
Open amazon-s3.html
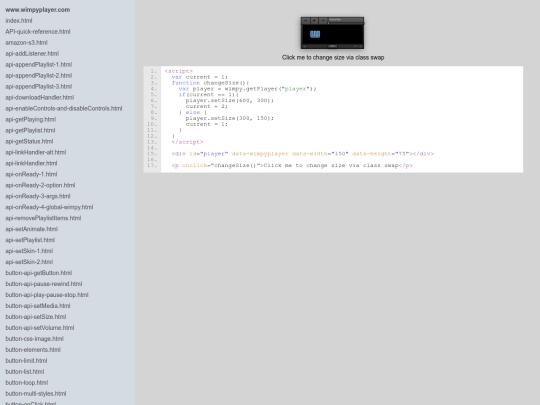click(26, 43)
